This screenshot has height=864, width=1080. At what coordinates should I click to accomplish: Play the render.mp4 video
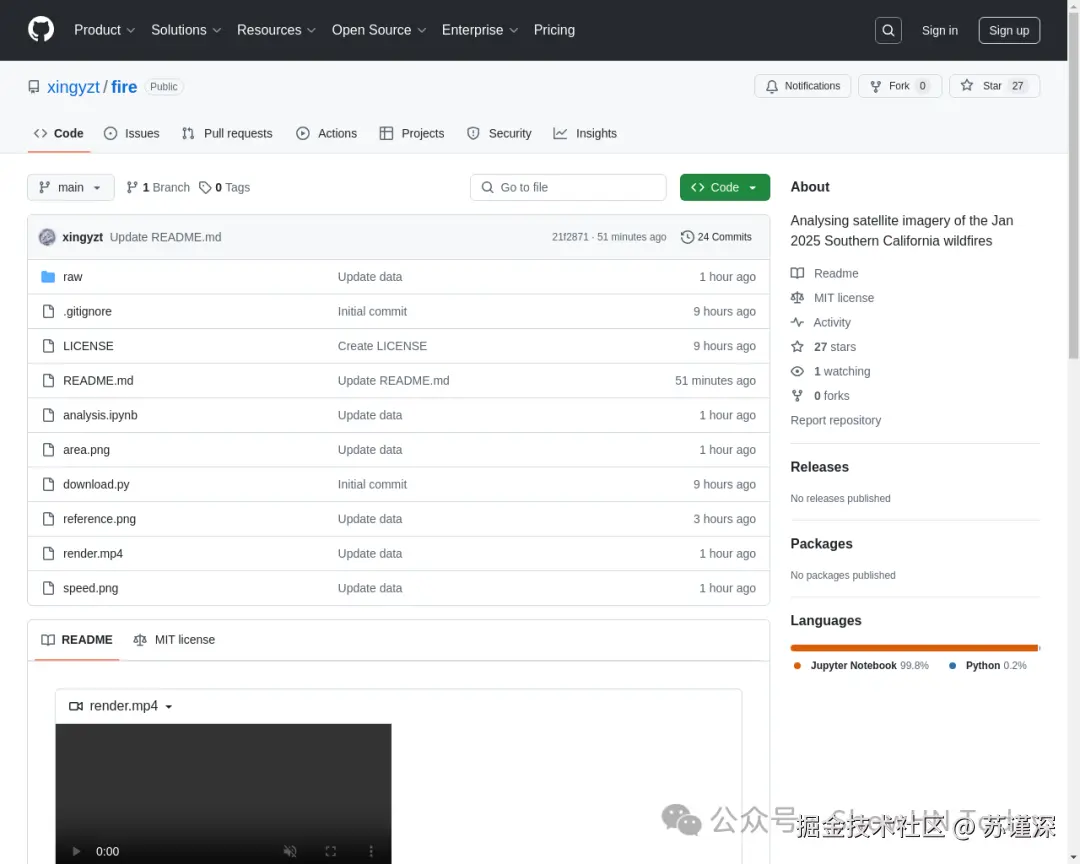(76, 852)
